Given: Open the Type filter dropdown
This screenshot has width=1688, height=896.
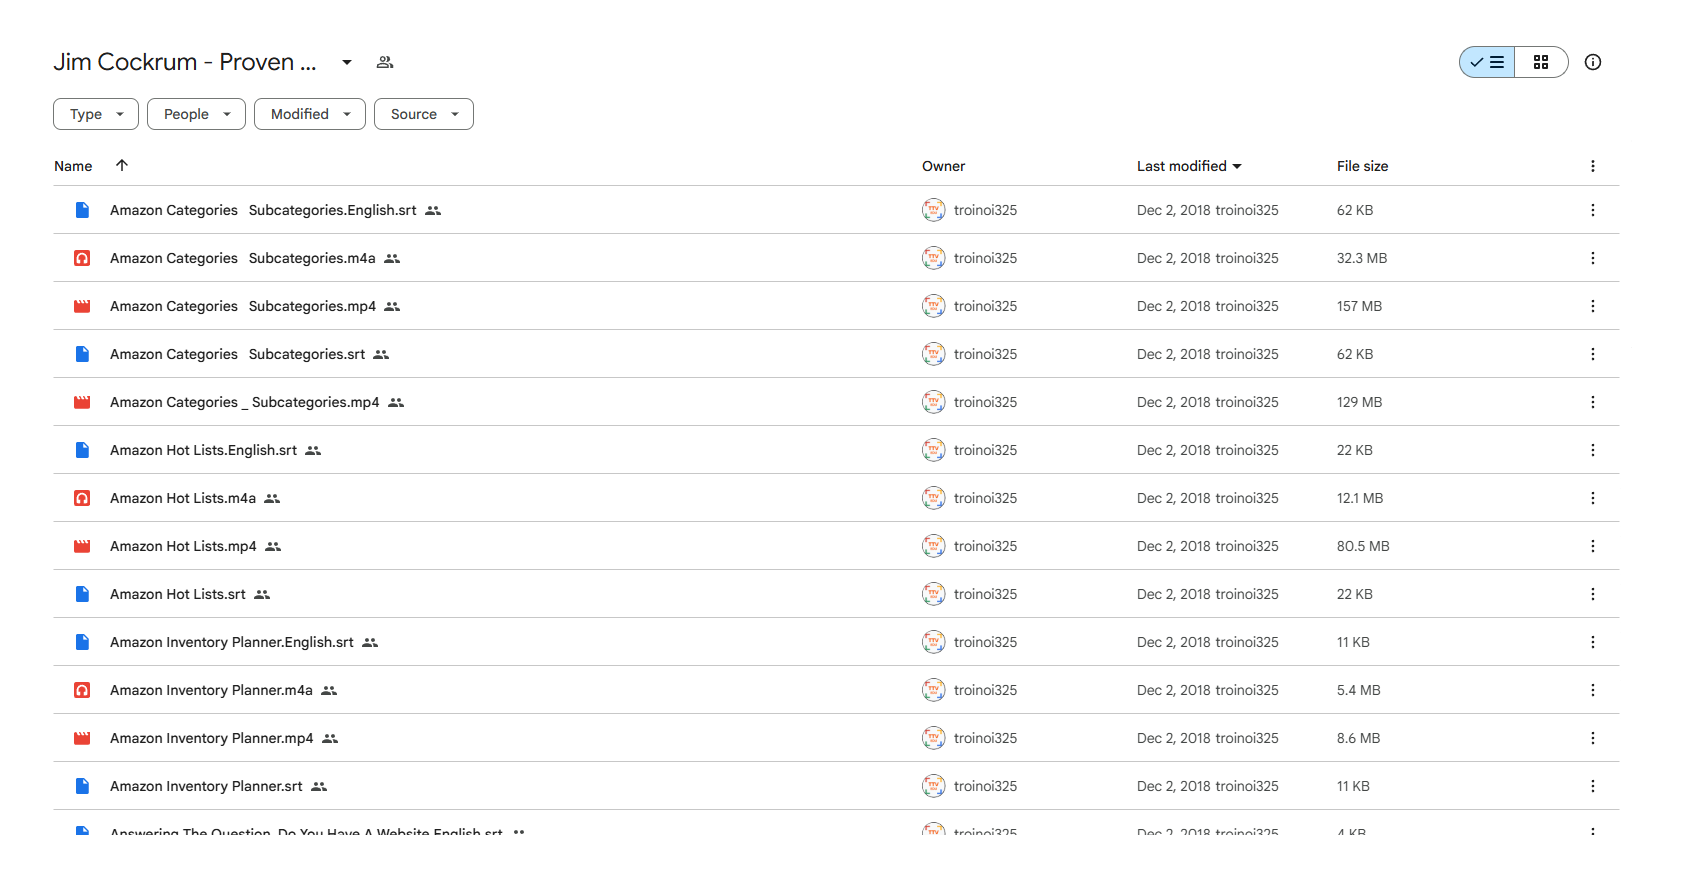Looking at the screenshot, I should tap(96, 114).
